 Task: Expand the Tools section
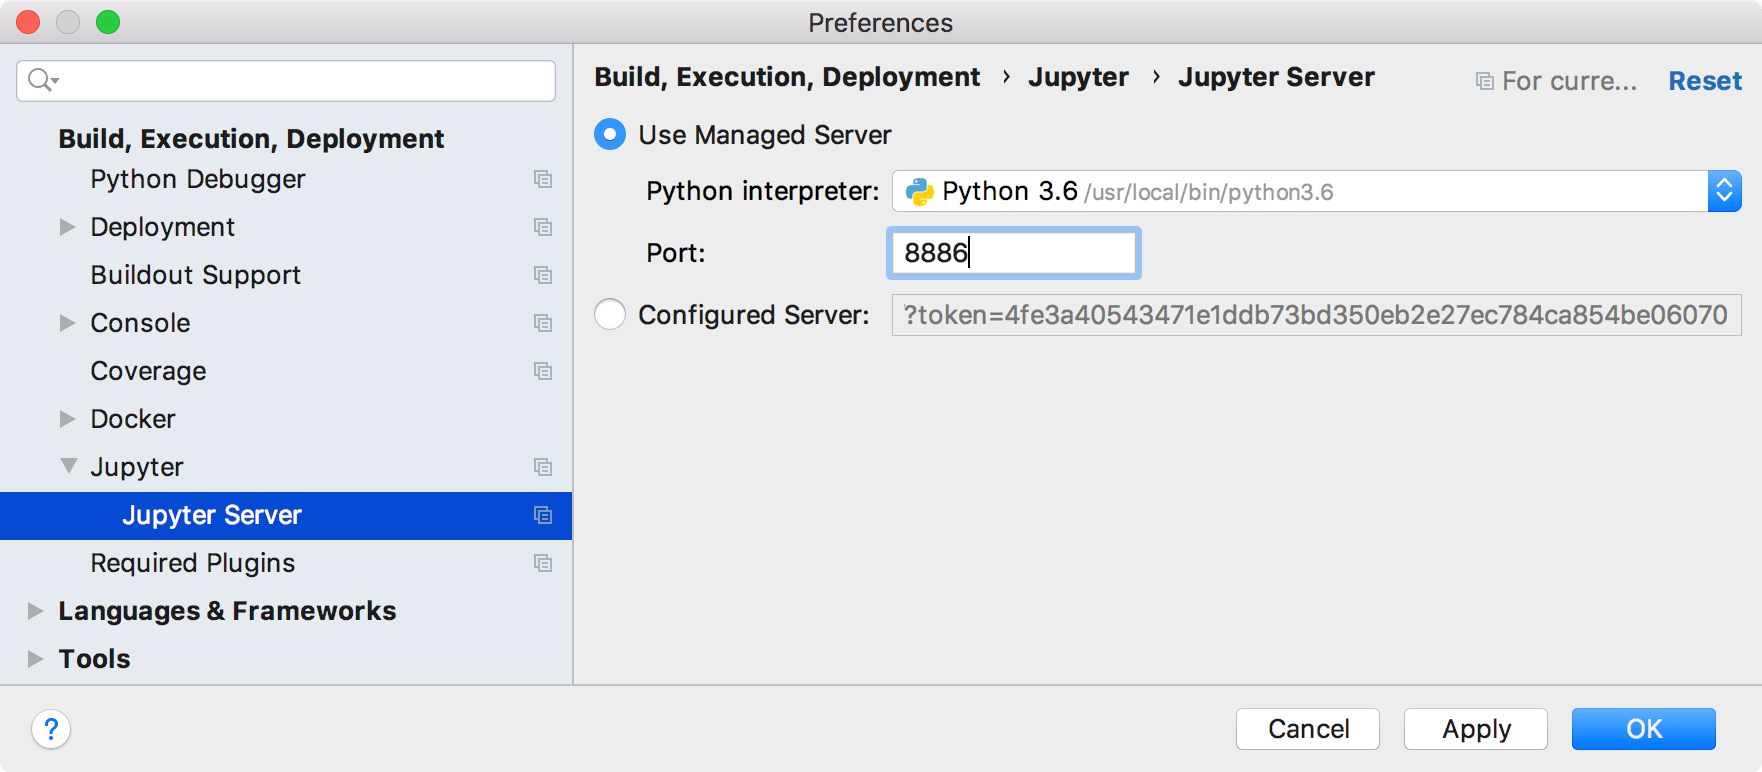click(36, 659)
